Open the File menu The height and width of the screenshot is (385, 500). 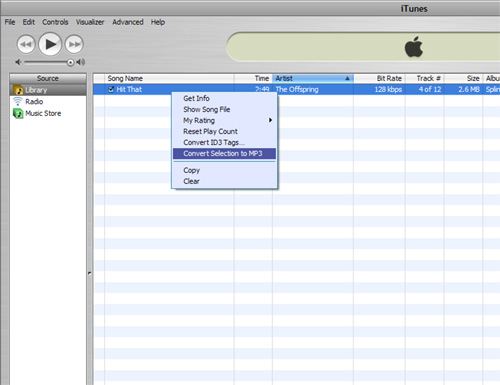click(10, 22)
